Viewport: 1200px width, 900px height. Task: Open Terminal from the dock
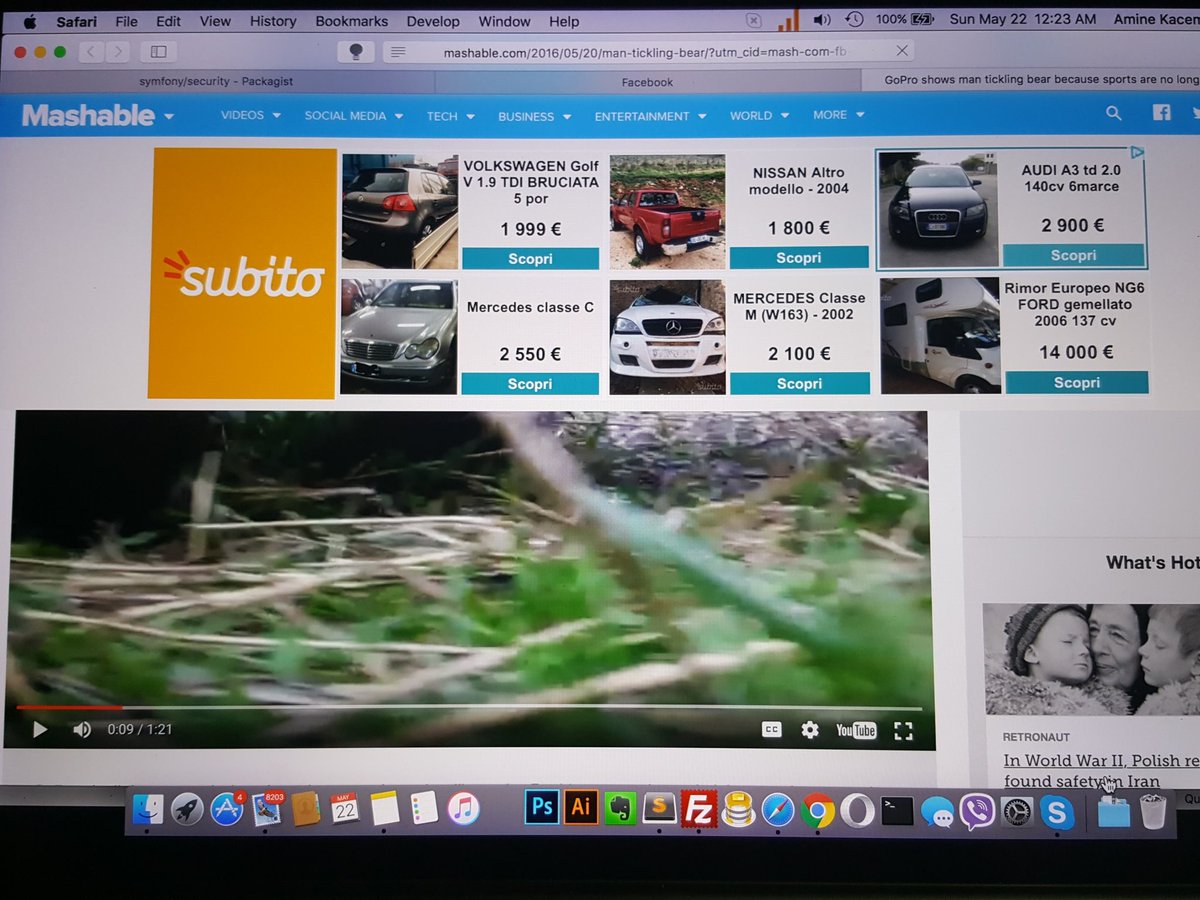pos(897,810)
